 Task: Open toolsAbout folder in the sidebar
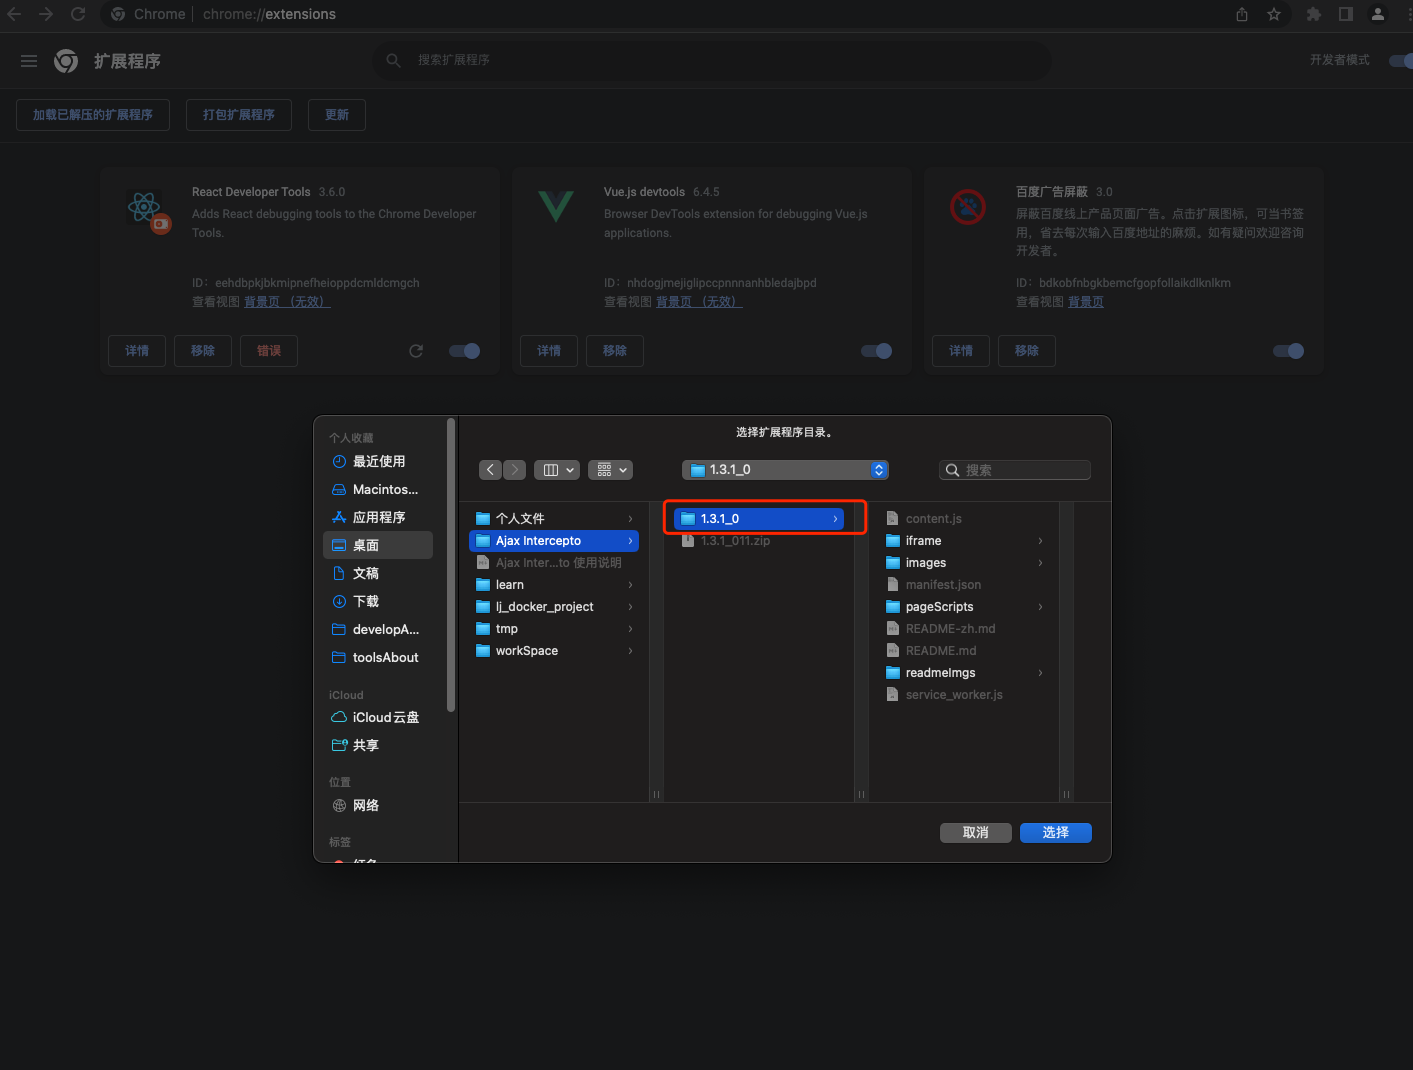coord(378,657)
